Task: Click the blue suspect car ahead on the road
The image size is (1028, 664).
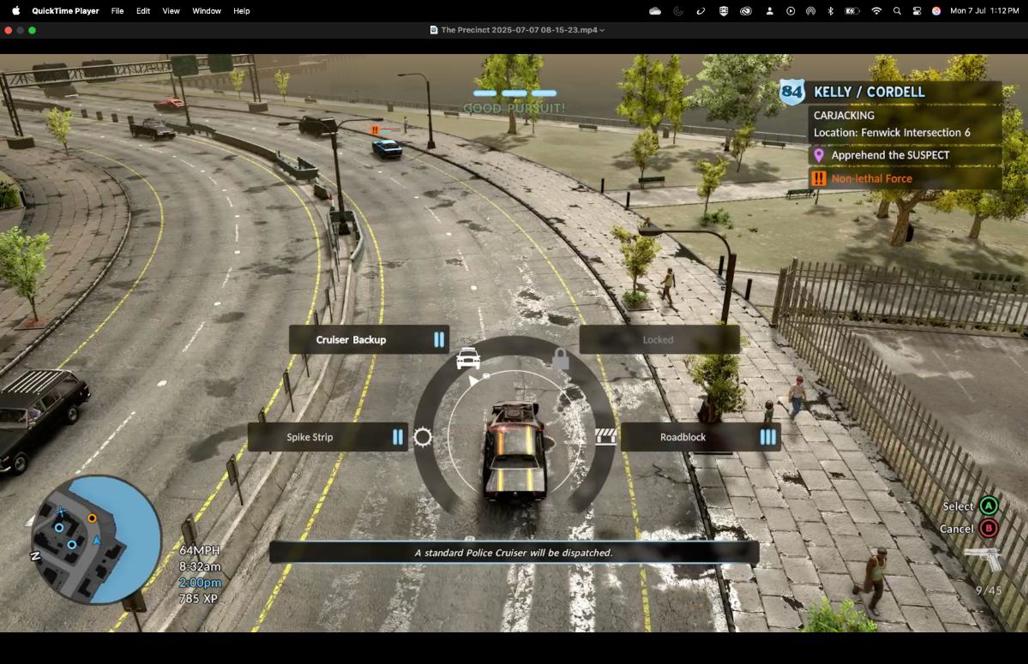Action: tap(387, 147)
